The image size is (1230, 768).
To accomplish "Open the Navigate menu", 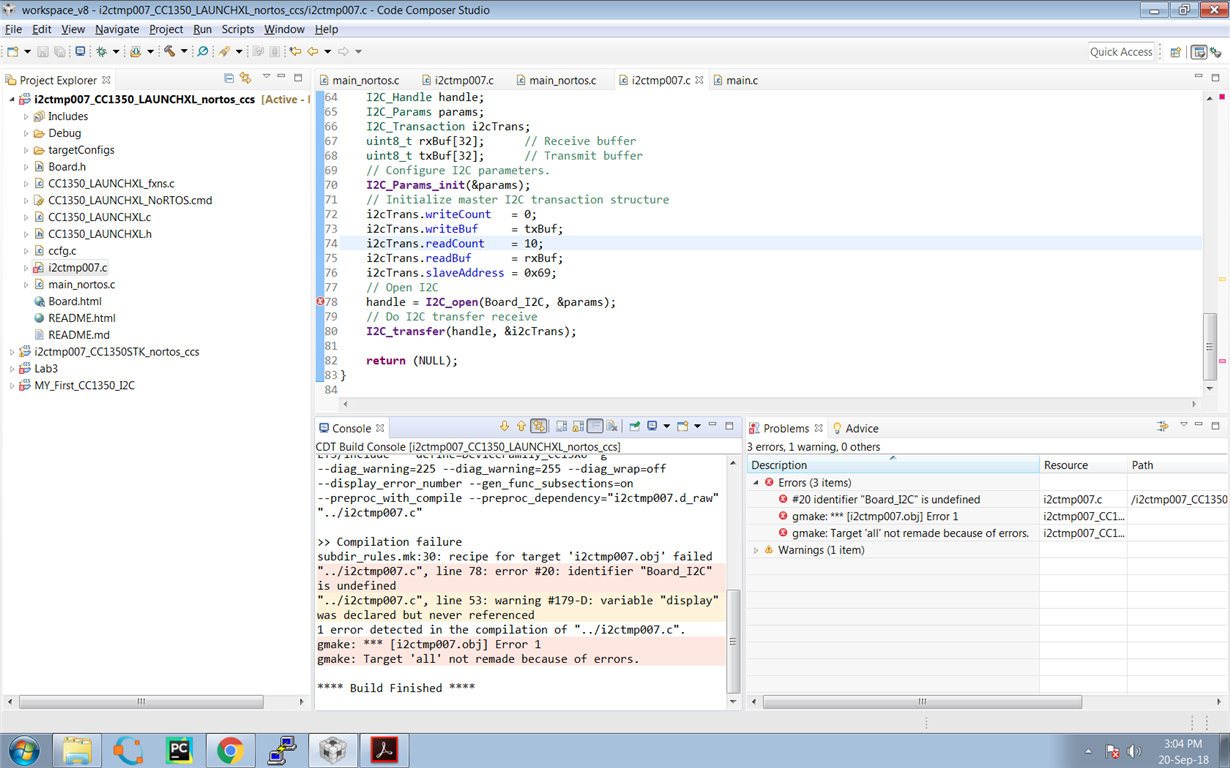I will 117,29.
